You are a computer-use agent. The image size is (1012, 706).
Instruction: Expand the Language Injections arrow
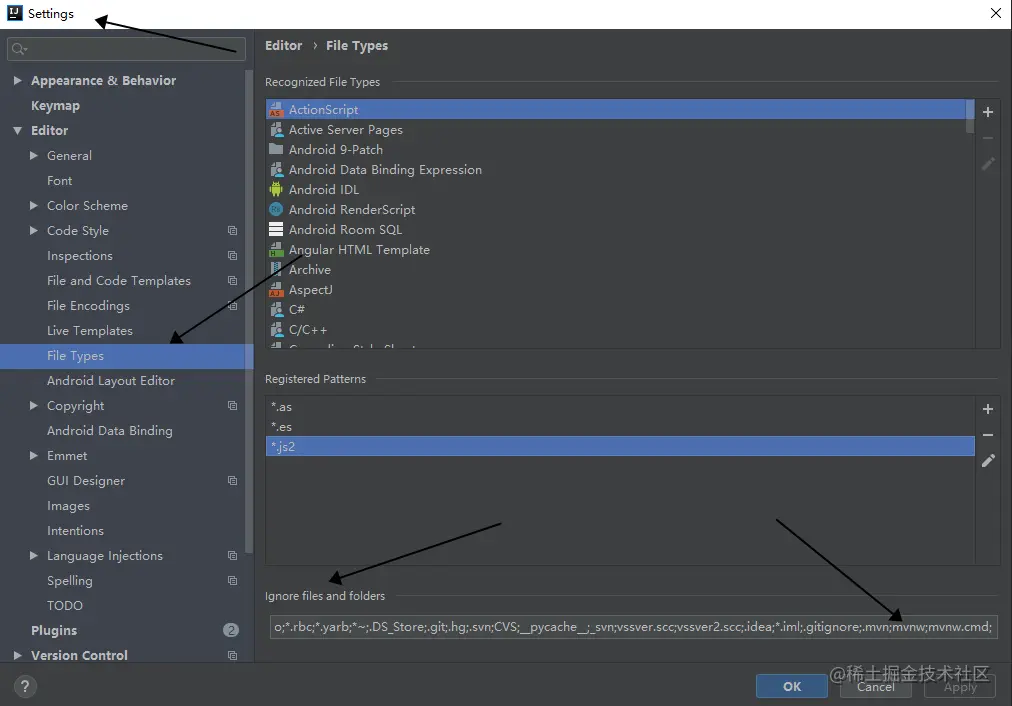point(34,556)
